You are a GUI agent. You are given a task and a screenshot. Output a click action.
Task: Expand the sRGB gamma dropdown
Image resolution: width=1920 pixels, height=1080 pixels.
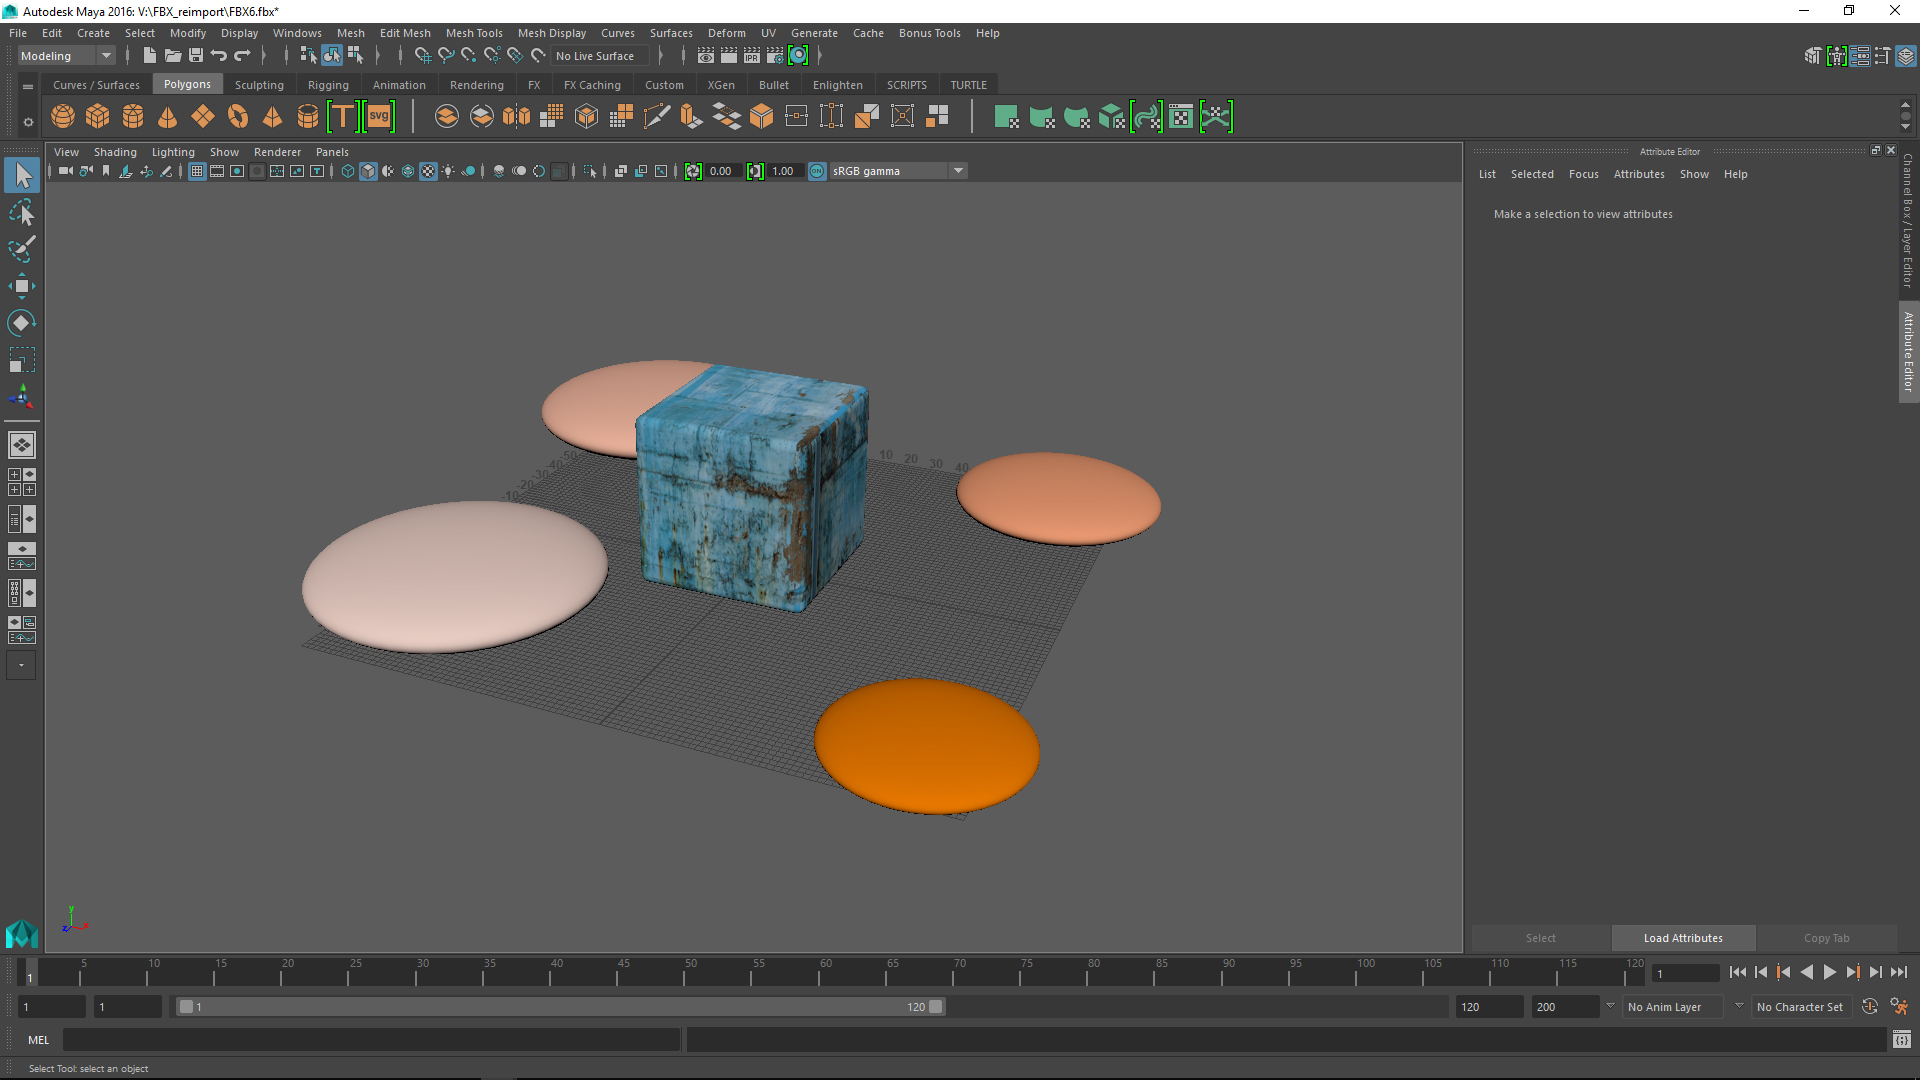pos(957,170)
